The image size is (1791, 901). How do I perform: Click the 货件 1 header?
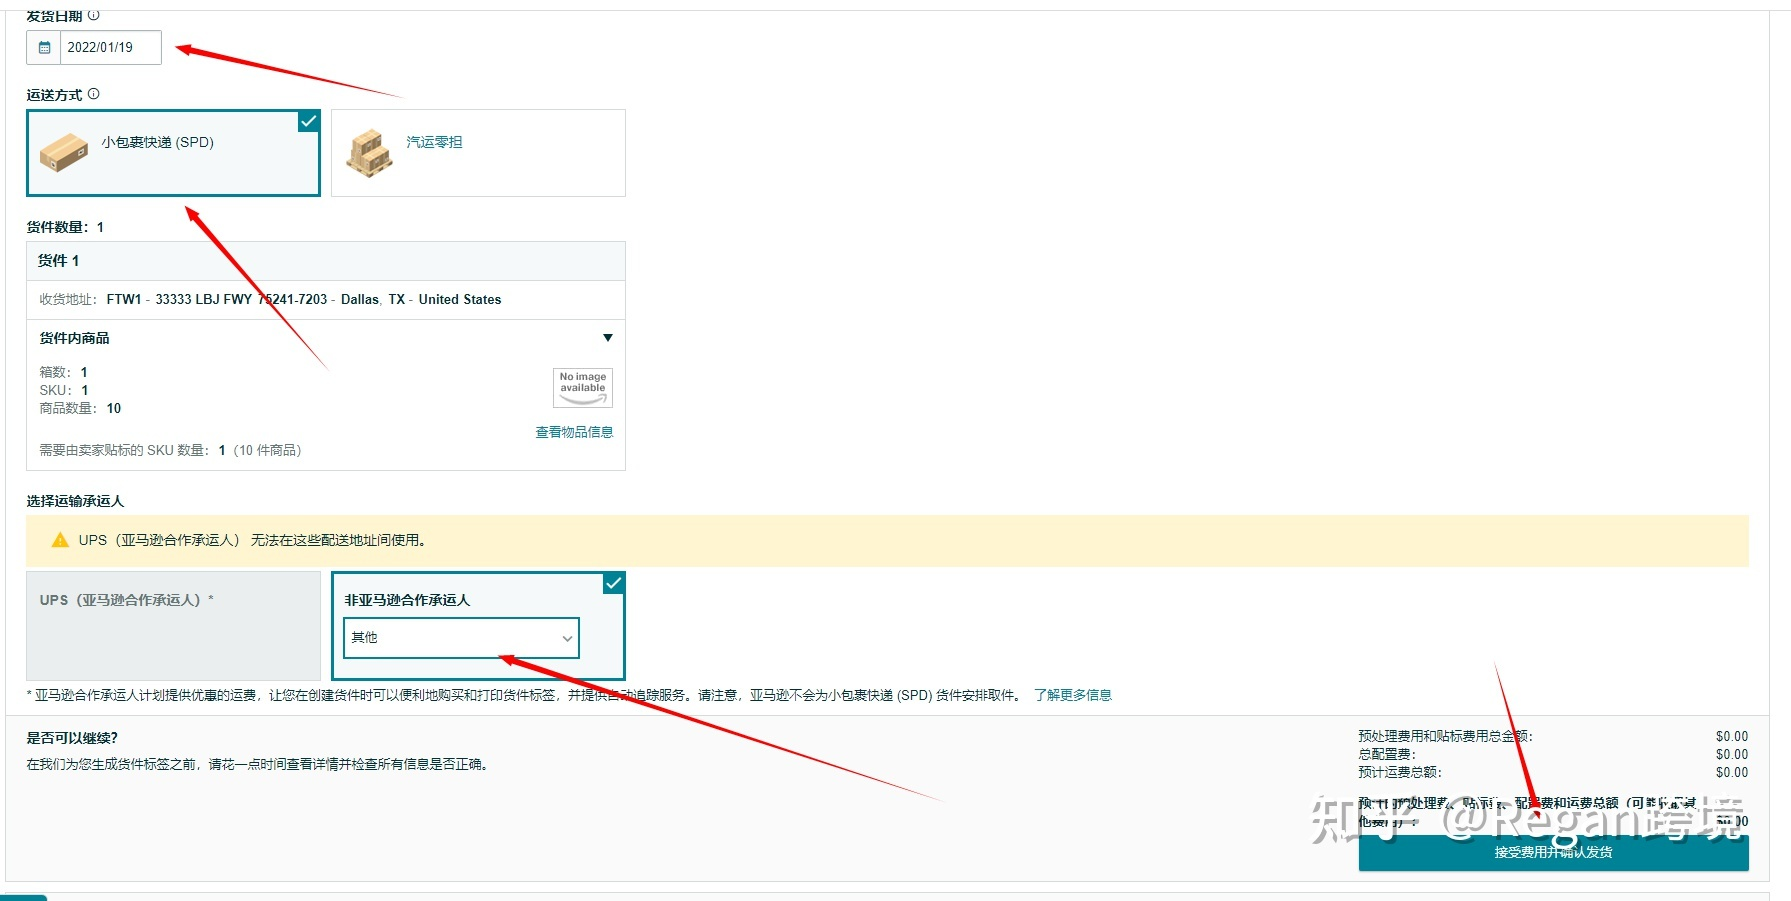(326, 261)
